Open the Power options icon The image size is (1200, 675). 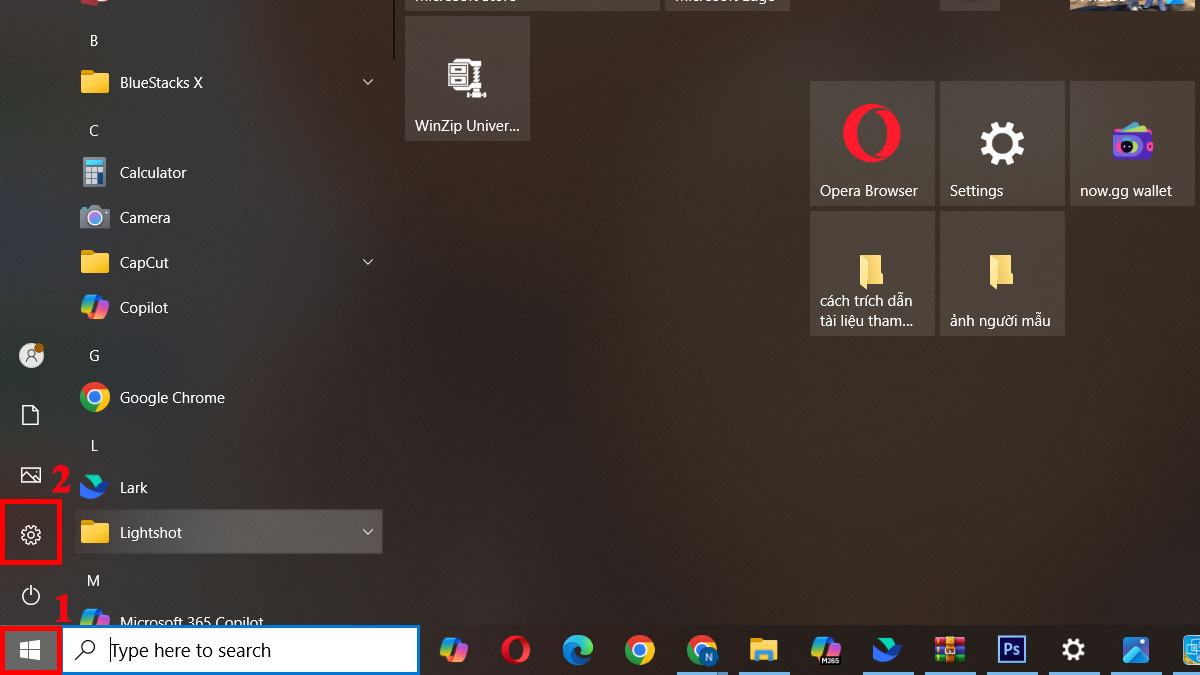[31, 596]
